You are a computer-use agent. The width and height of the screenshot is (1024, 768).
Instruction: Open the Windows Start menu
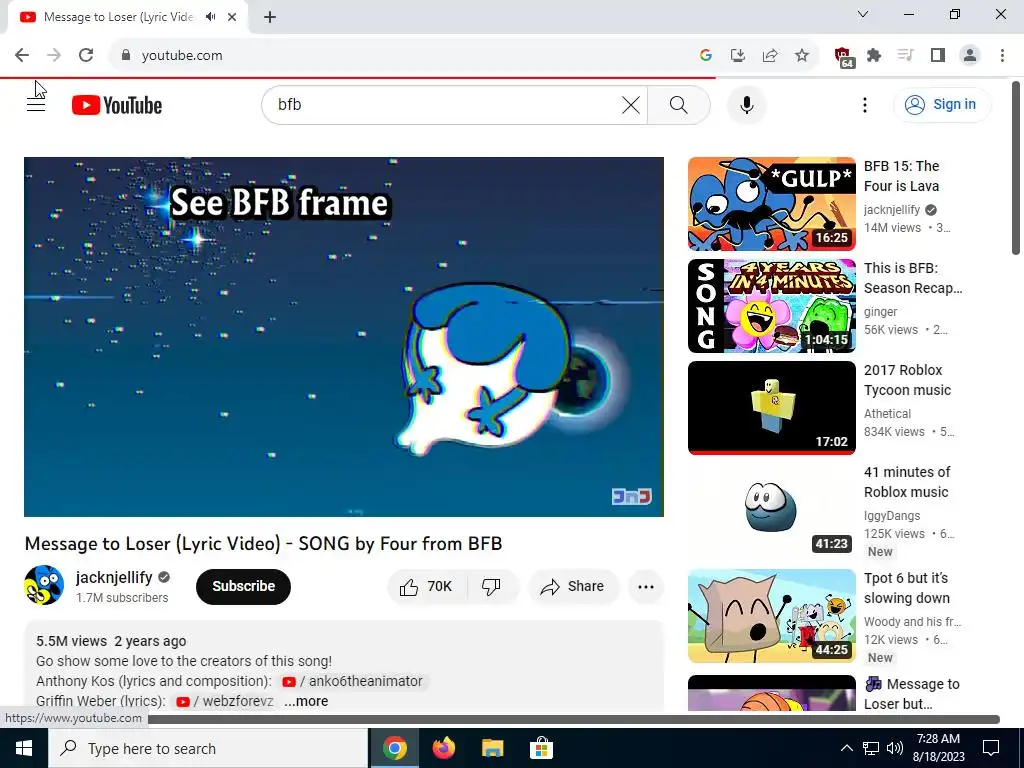(x=24, y=748)
